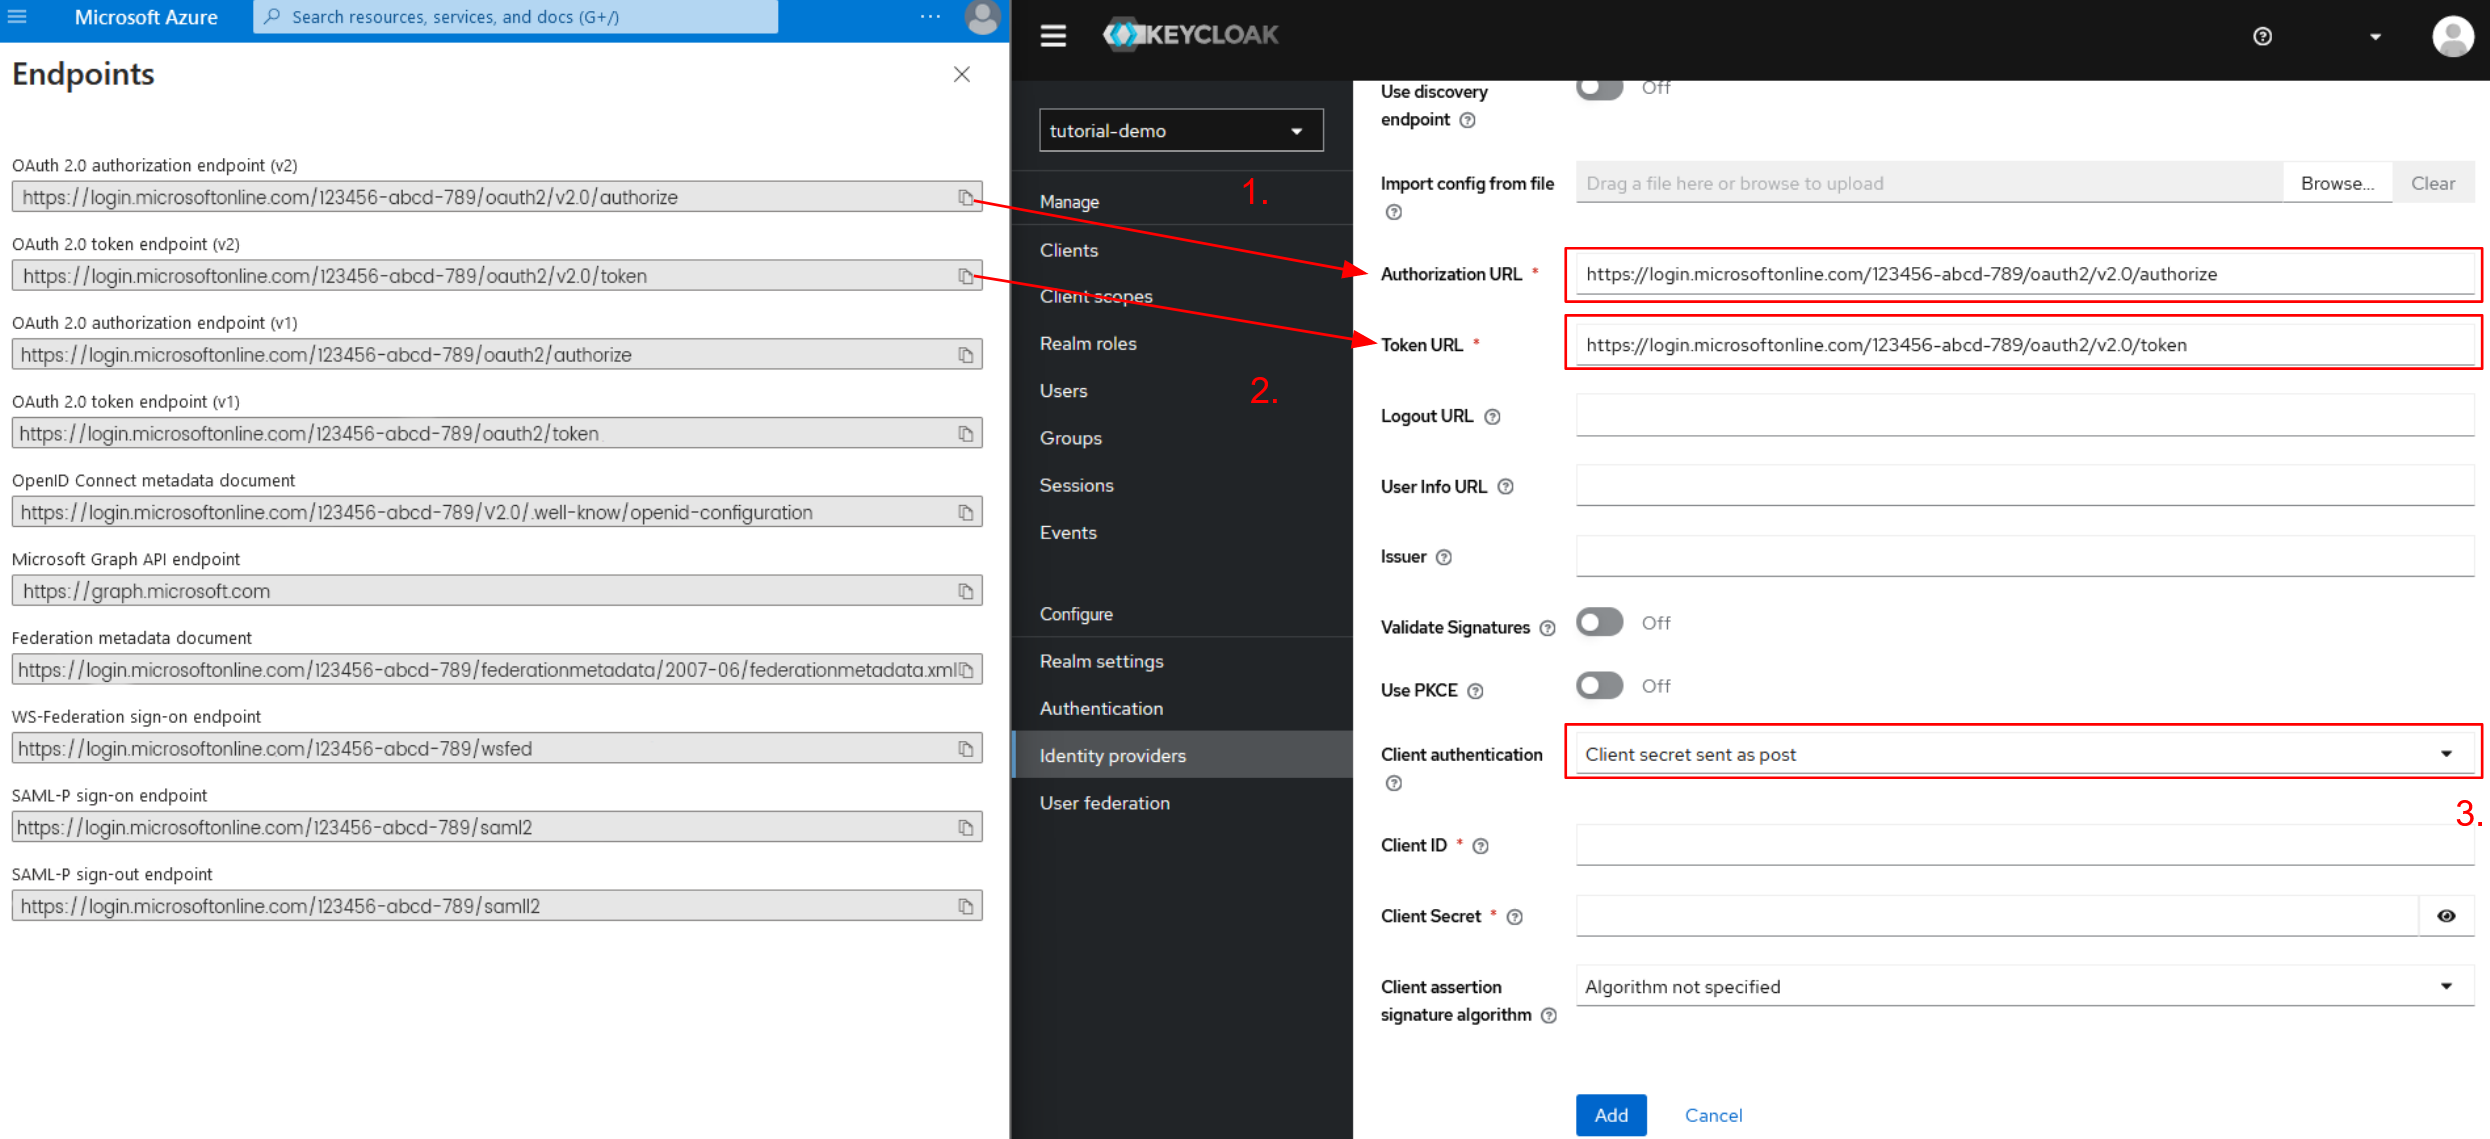Click the Microsoft Azure title
2490x1139 pixels.
tap(146, 17)
